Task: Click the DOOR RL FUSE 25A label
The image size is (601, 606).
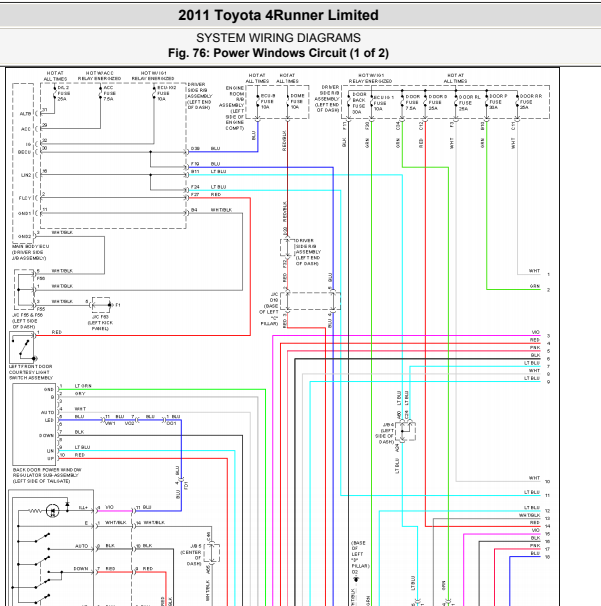Action: coord(469,103)
